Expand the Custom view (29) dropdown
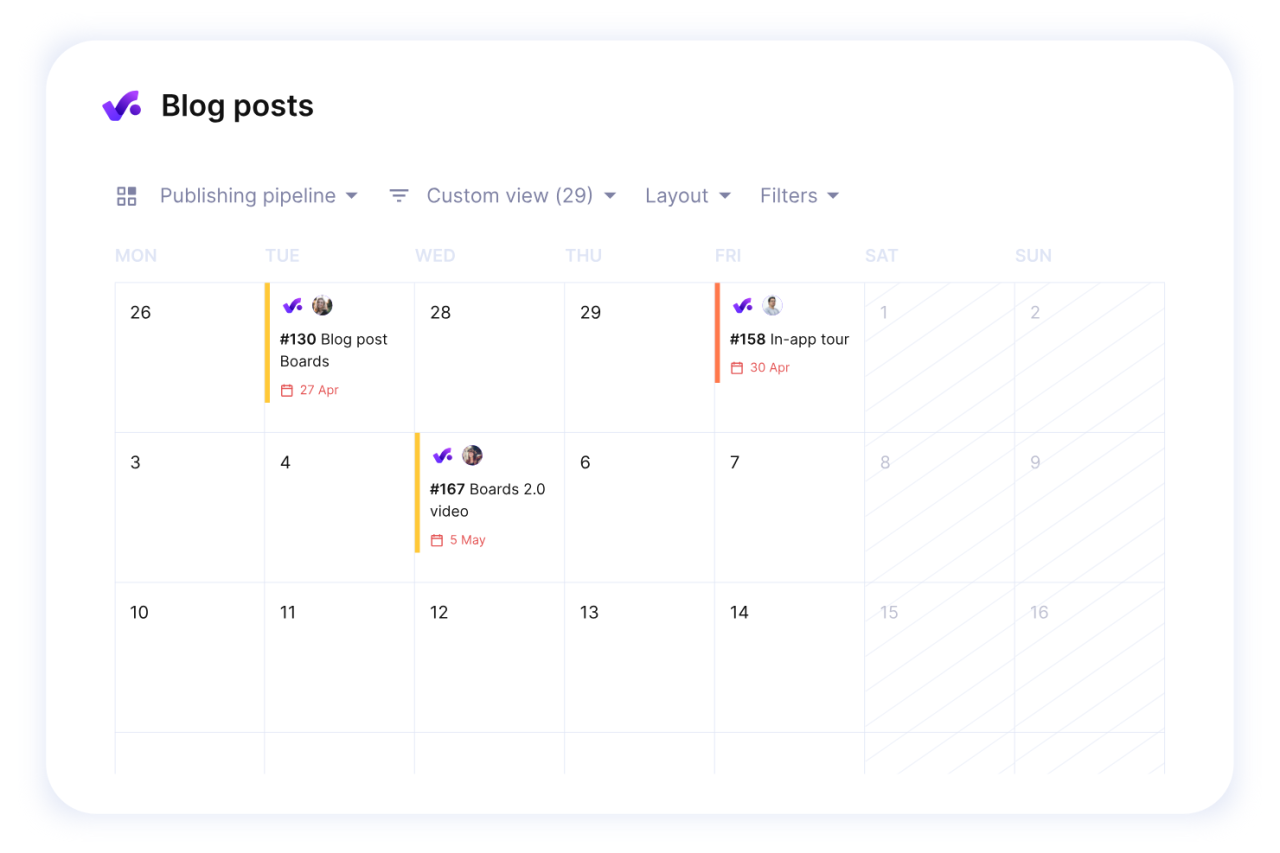 pos(520,196)
